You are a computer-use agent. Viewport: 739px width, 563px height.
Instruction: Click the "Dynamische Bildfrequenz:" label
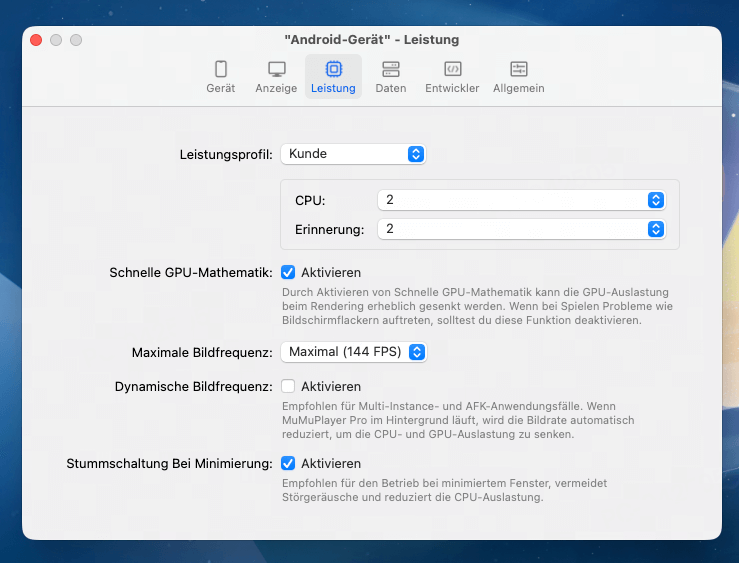coord(194,387)
